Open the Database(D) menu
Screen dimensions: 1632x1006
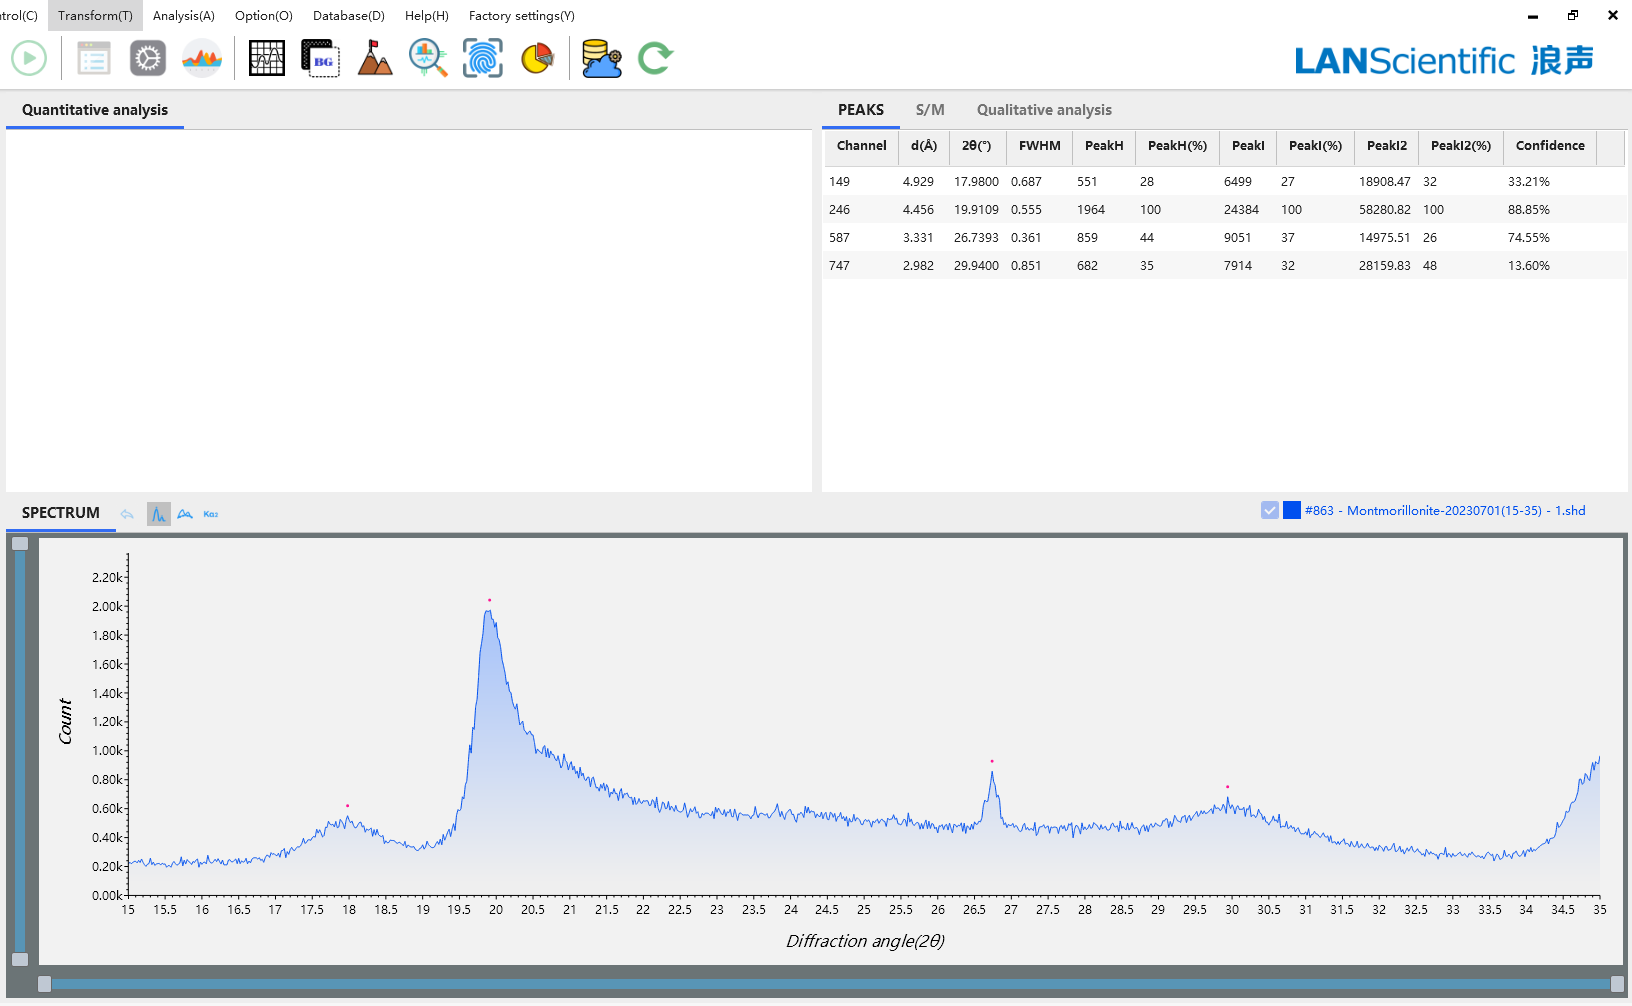[x=348, y=15]
